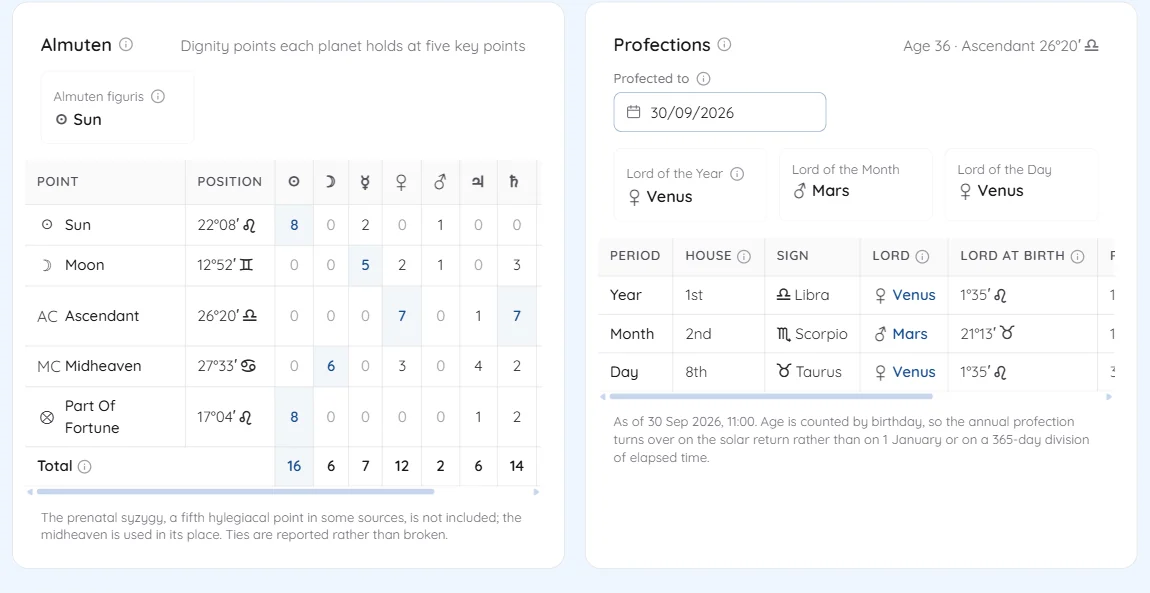Viewport: 1150px width, 593px height.
Task: Open the Almuten figuris info tooltip icon
Action: coord(158,96)
